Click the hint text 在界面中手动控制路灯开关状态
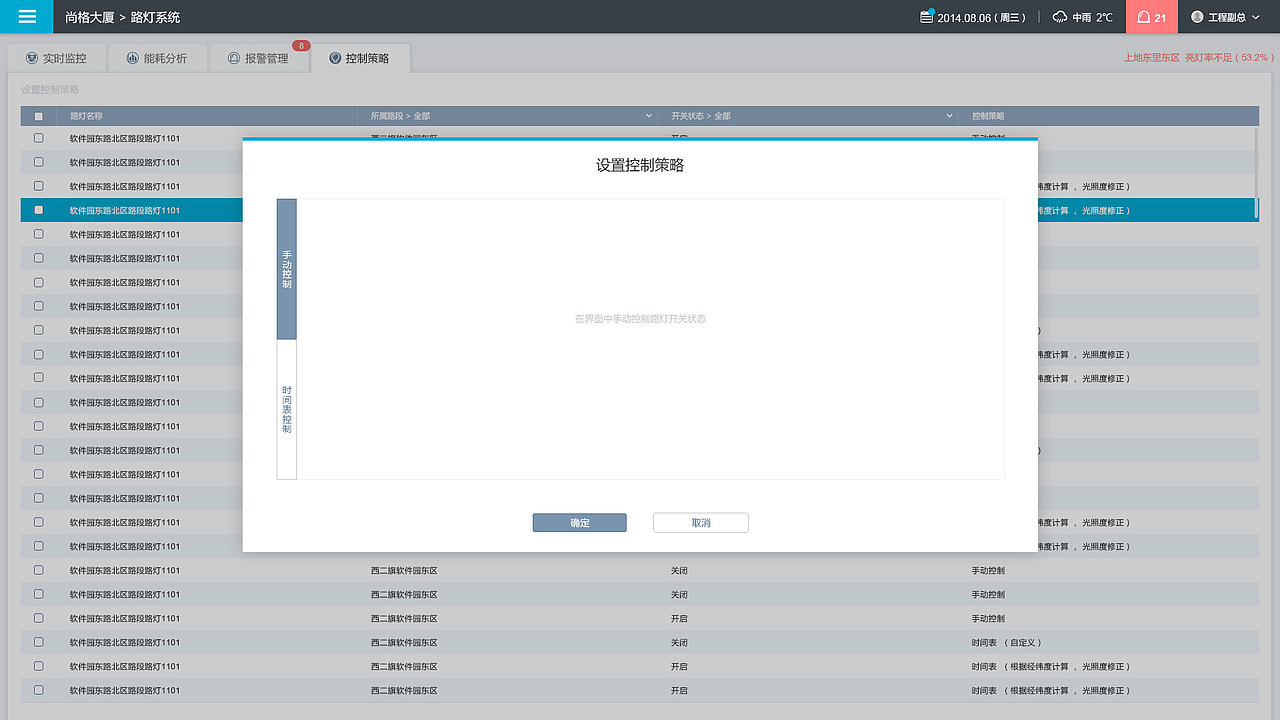The width and height of the screenshot is (1280, 720). [x=641, y=319]
